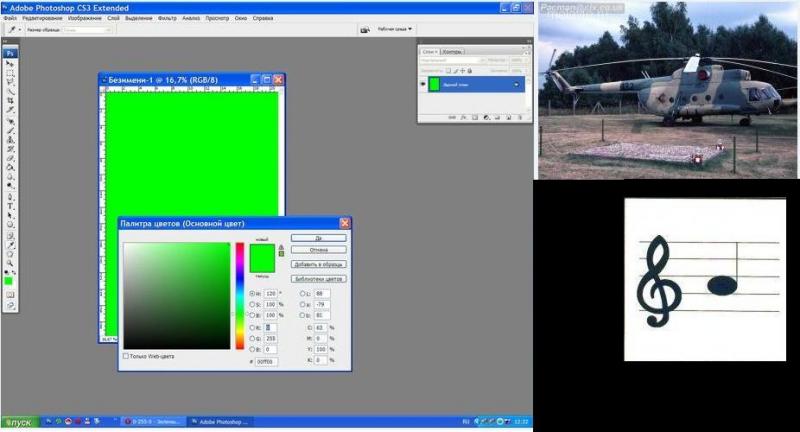Open the 'Рабочая среда' workspace dropdown

[x=396, y=30]
